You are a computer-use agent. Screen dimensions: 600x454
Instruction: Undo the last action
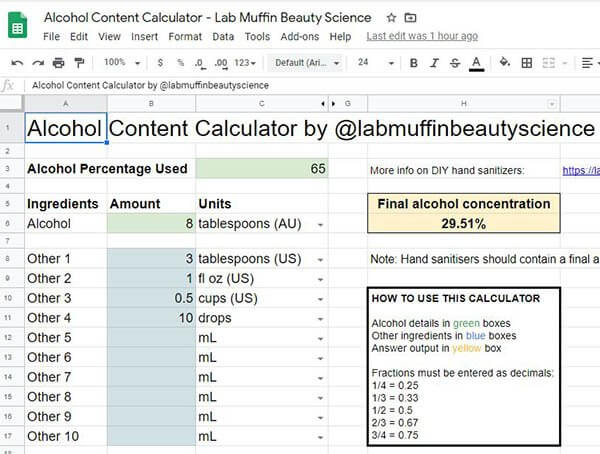pyautogui.click(x=17, y=63)
